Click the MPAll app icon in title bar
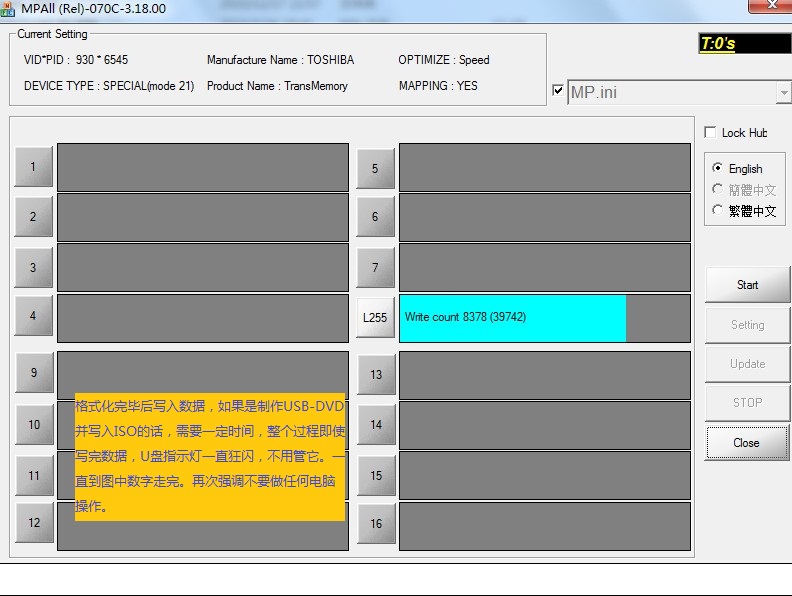Viewport: 792px width, 596px height. point(8,9)
